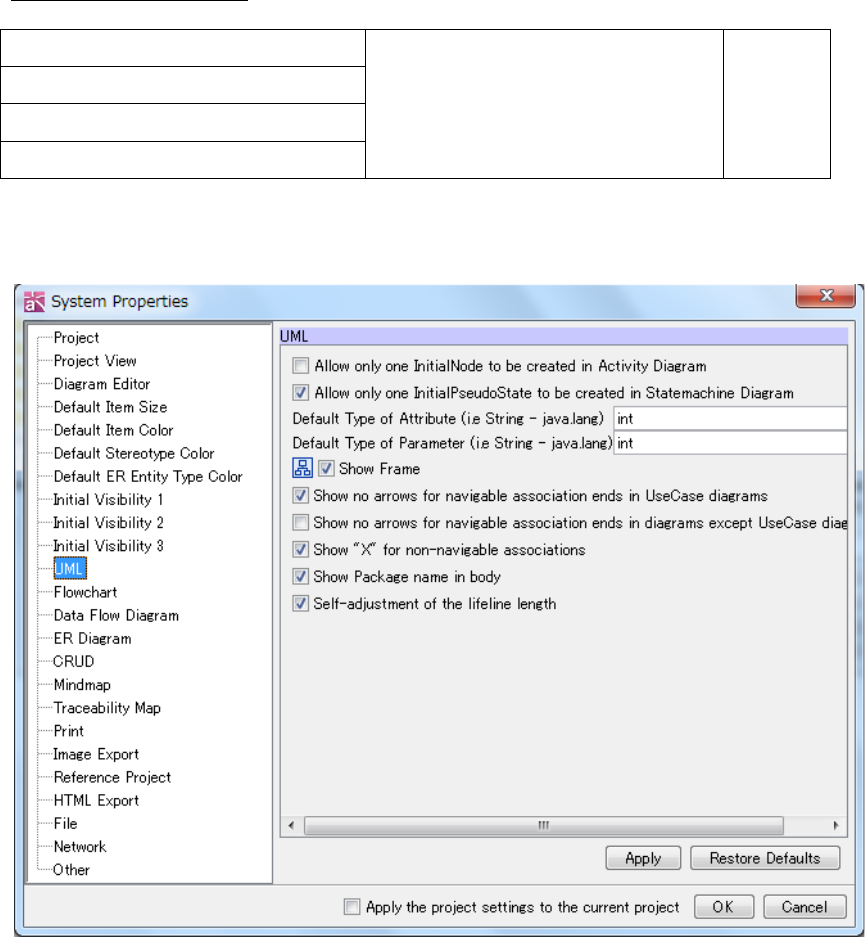Enable no arrows in diagrams except UseCase
This screenshot has height=937, width=865.
pos(300,522)
